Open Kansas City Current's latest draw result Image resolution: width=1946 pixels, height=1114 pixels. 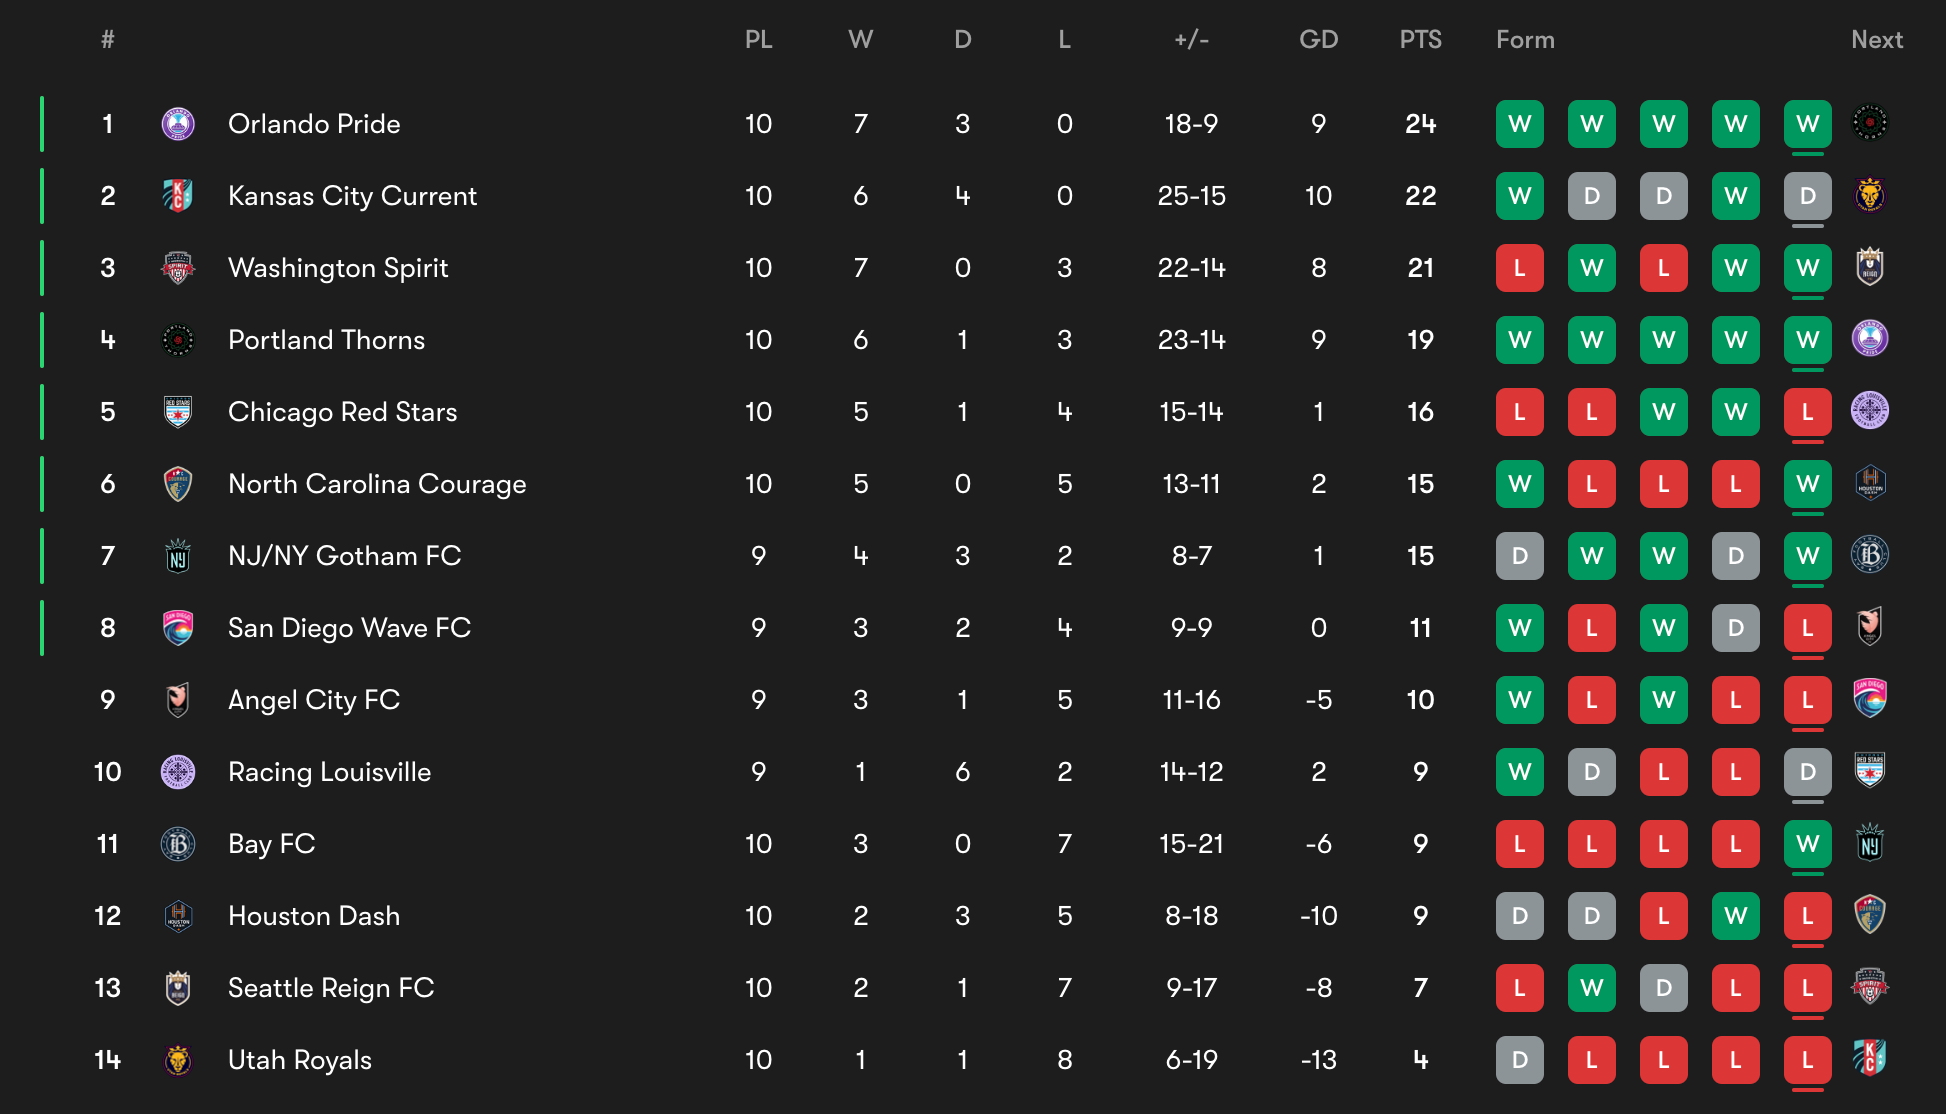1808,196
